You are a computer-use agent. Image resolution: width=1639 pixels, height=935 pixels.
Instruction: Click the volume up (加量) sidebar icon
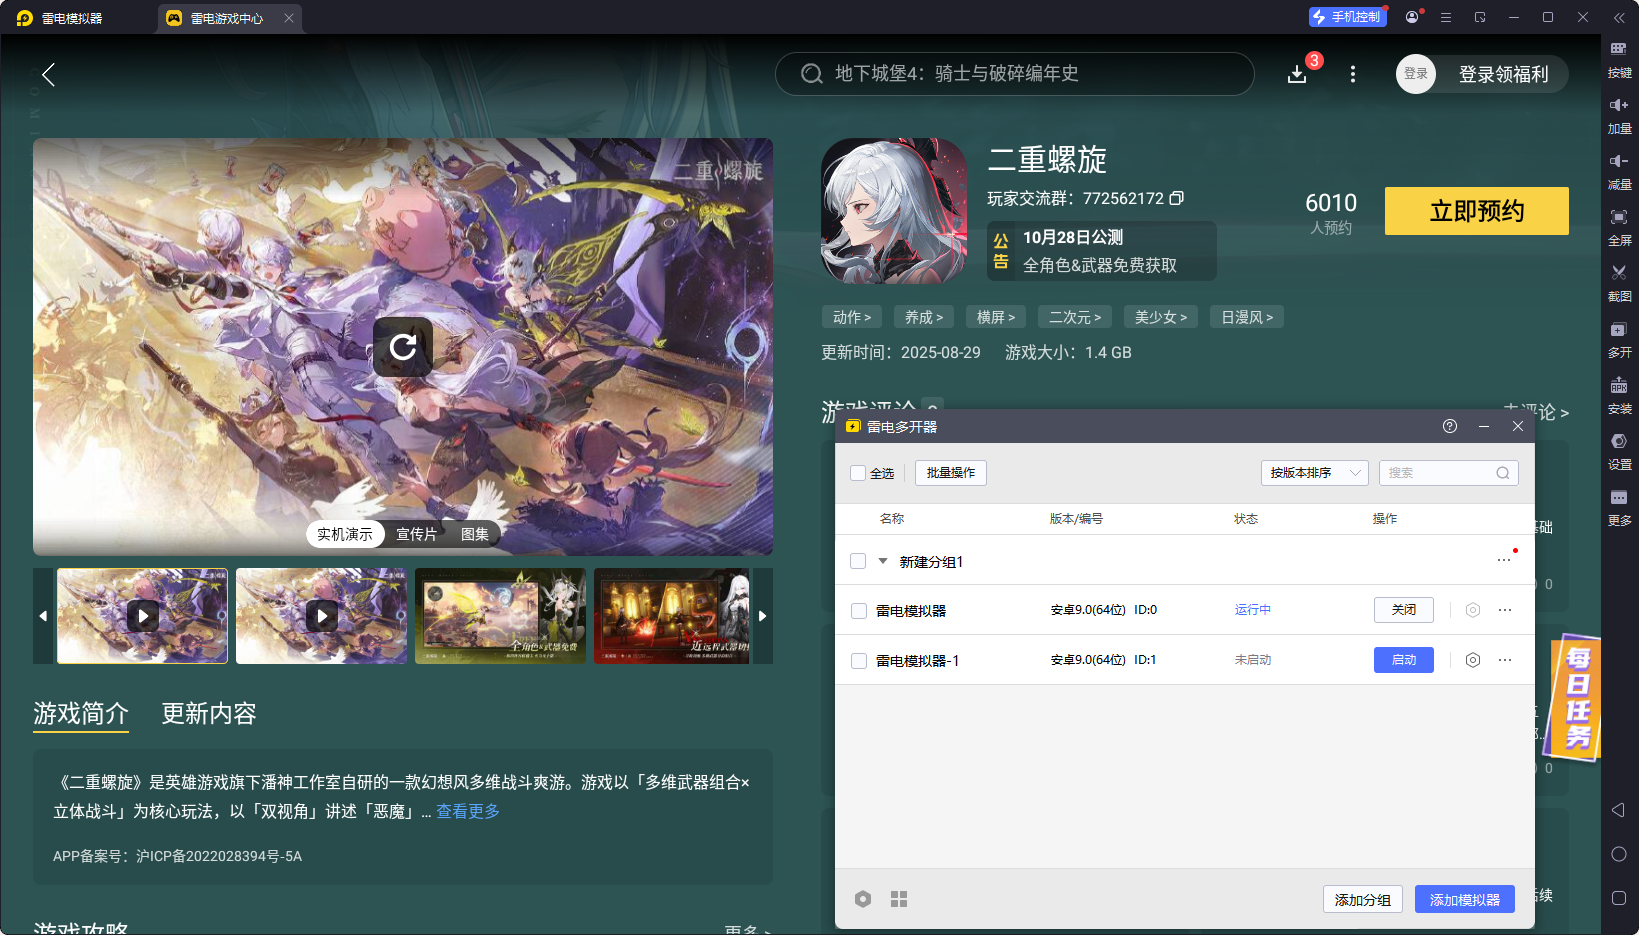click(x=1620, y=115)
